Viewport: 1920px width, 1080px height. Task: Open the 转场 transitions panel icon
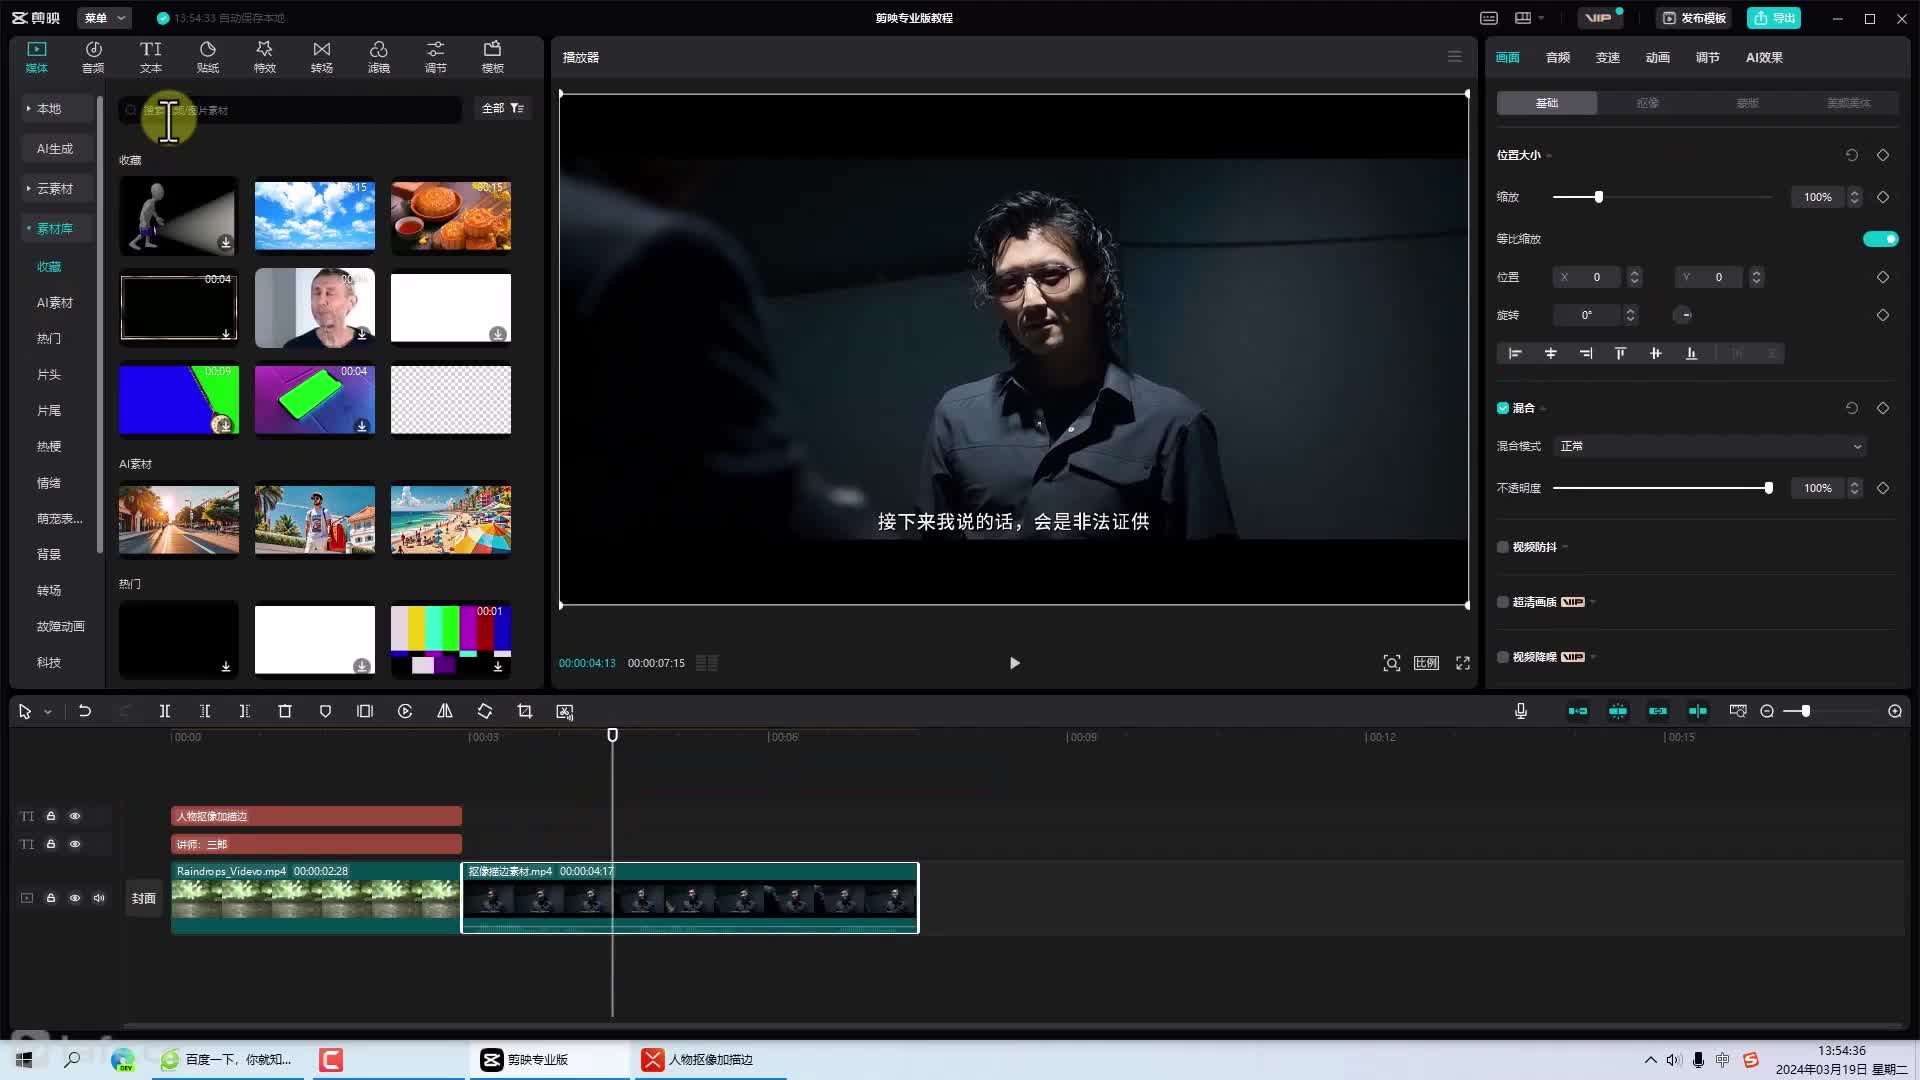[x=321, y=57]
